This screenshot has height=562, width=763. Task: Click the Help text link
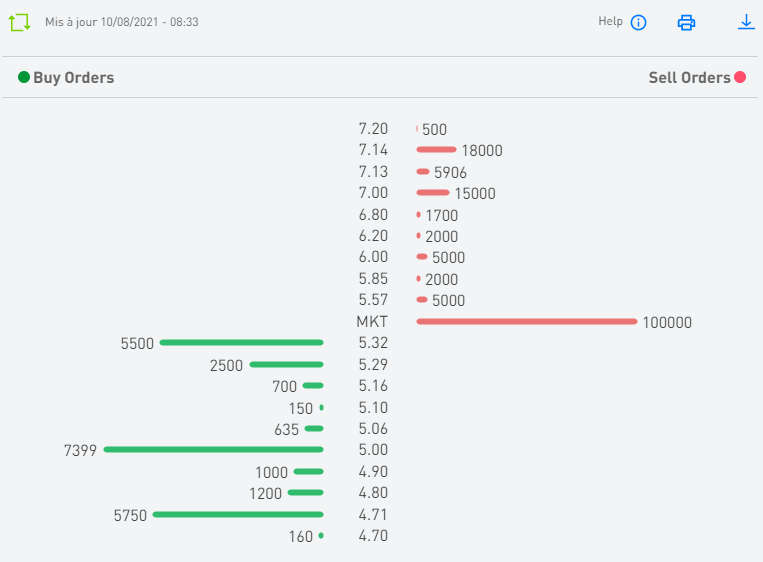coord(610,21)
